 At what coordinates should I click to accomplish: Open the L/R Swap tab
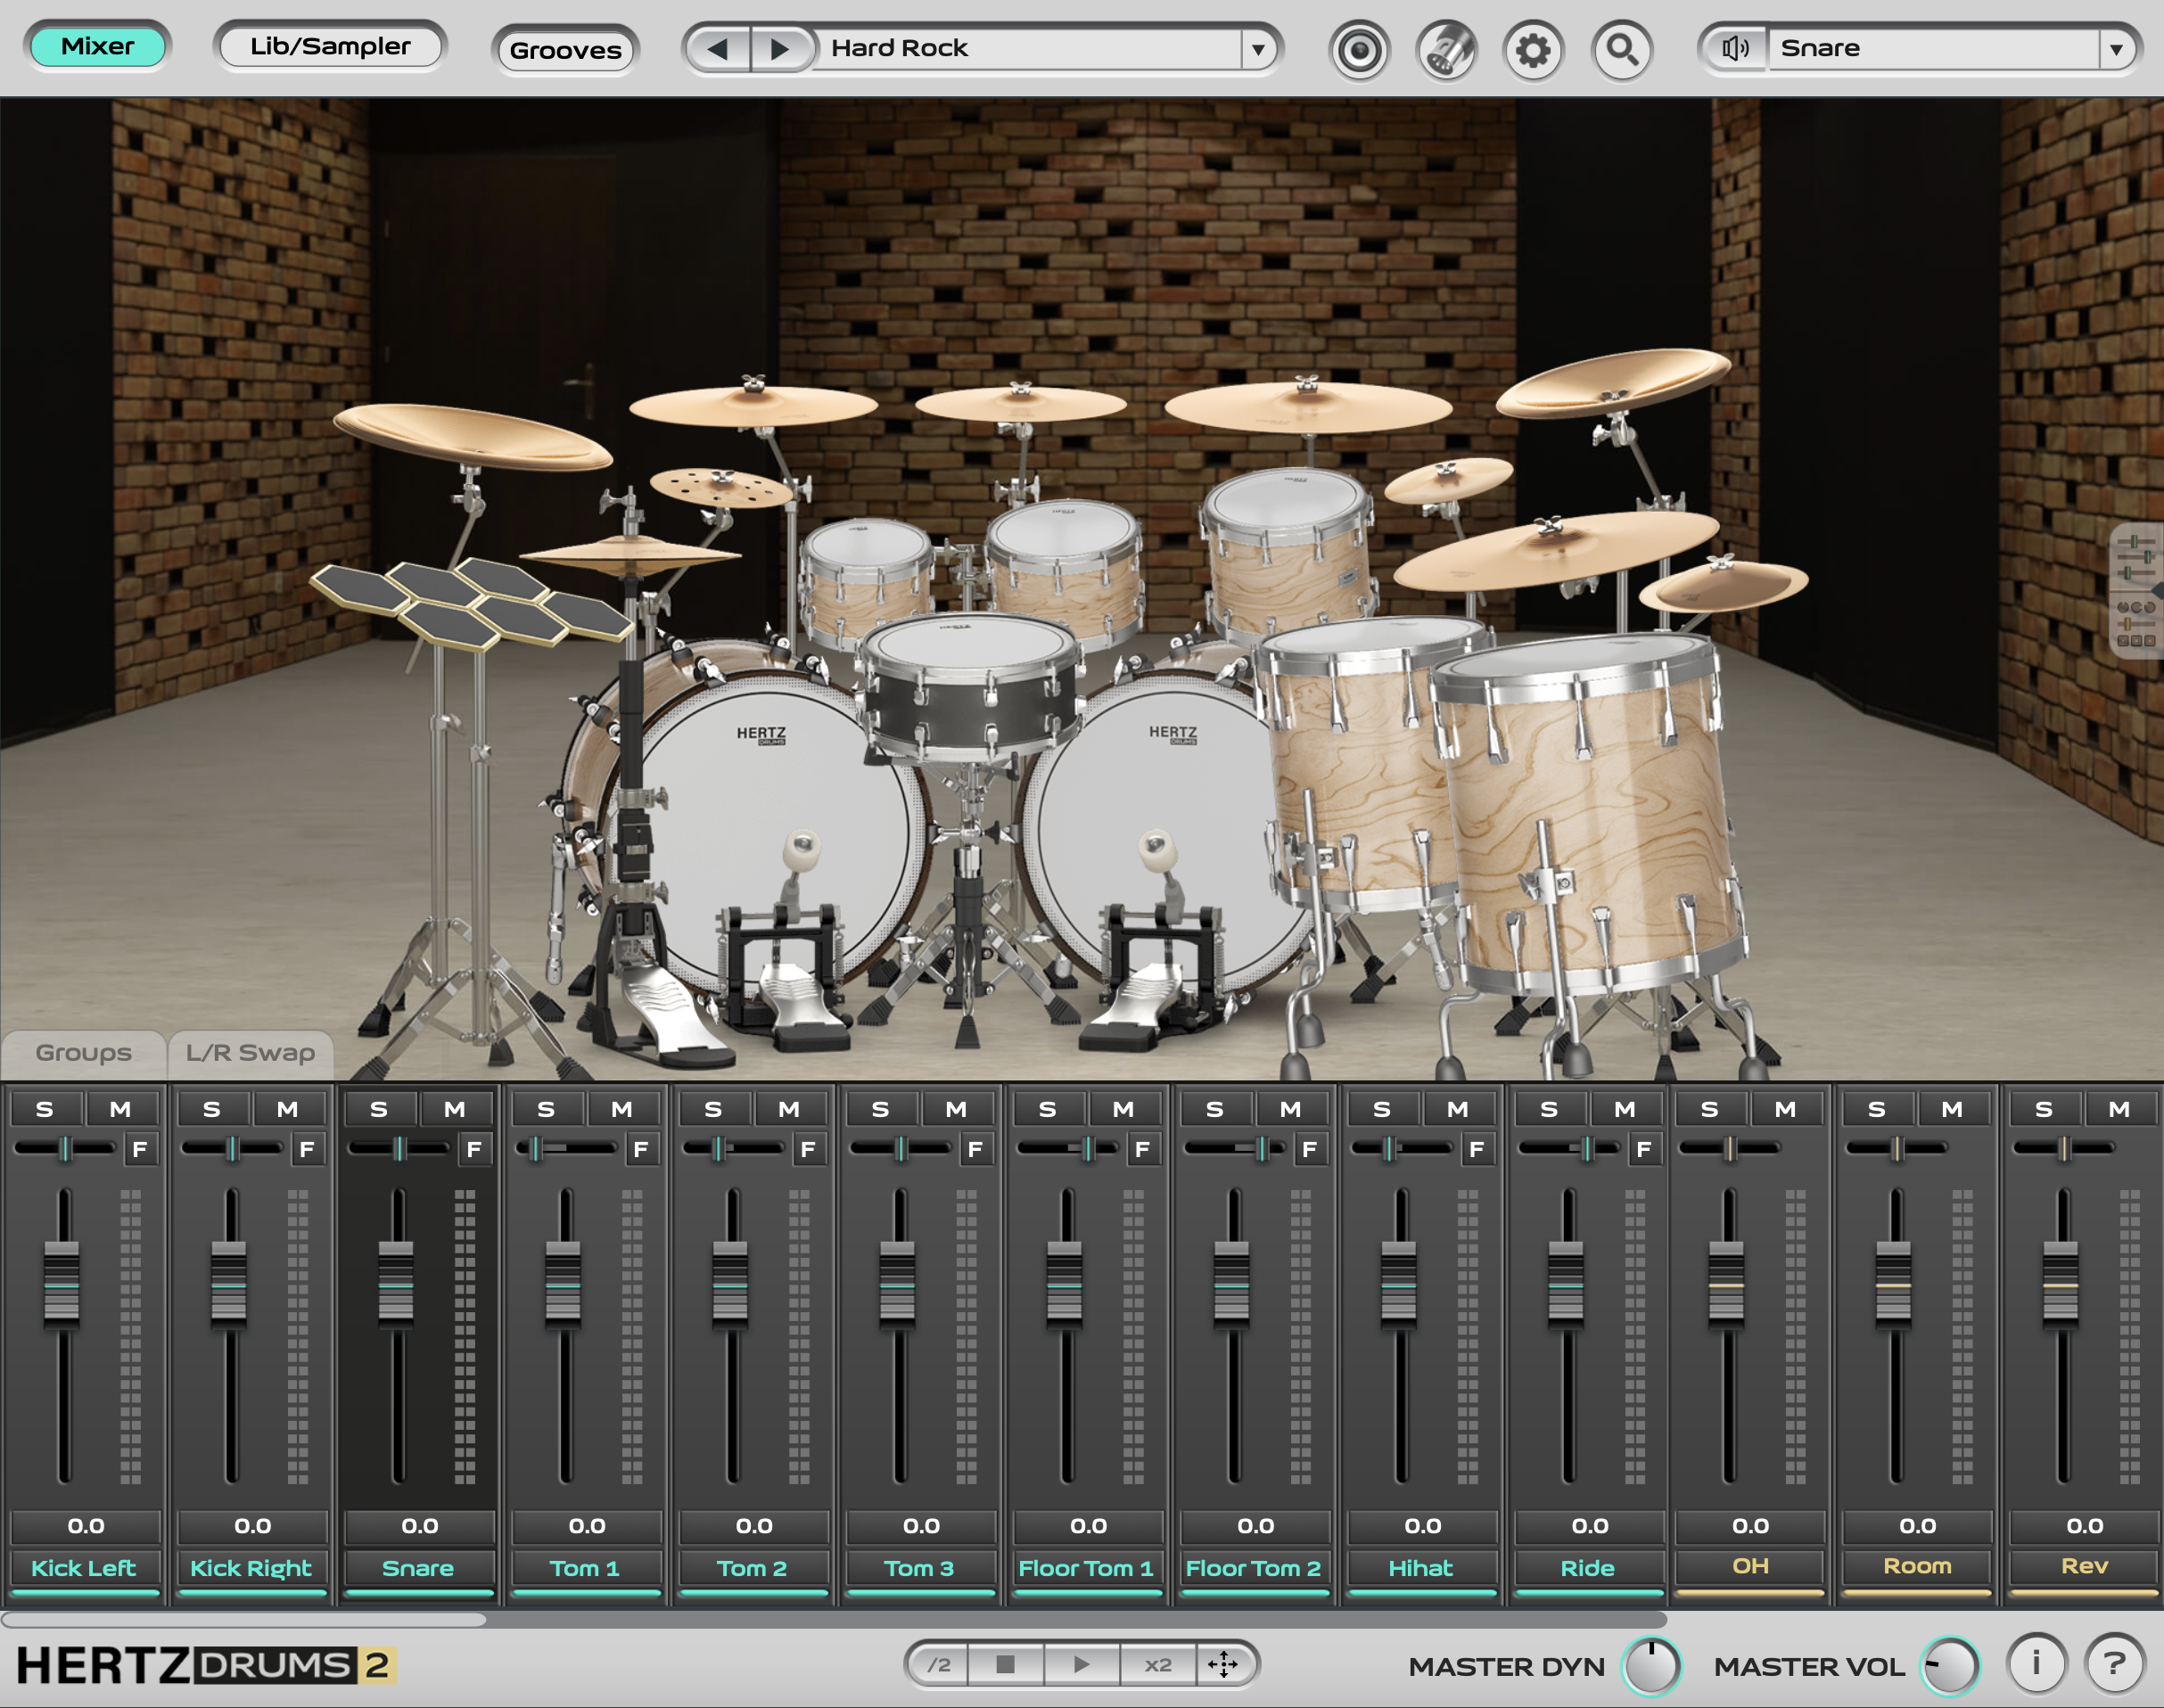(x=250, y=1052)
